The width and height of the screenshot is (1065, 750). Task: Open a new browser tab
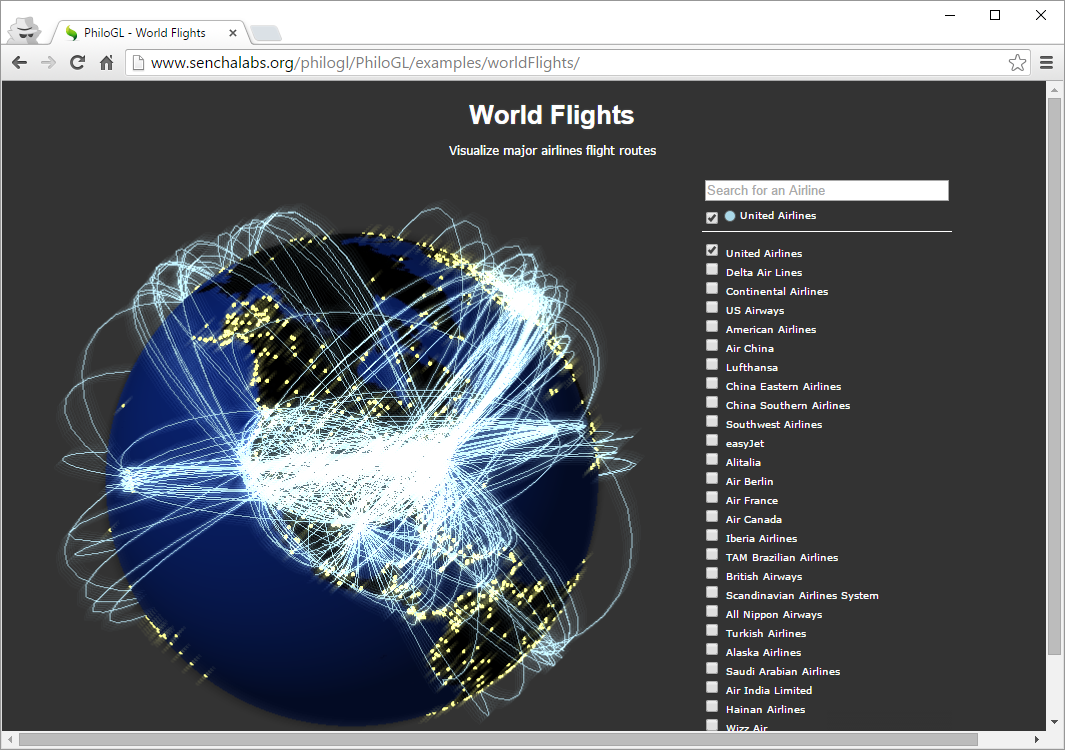(266, 33)
